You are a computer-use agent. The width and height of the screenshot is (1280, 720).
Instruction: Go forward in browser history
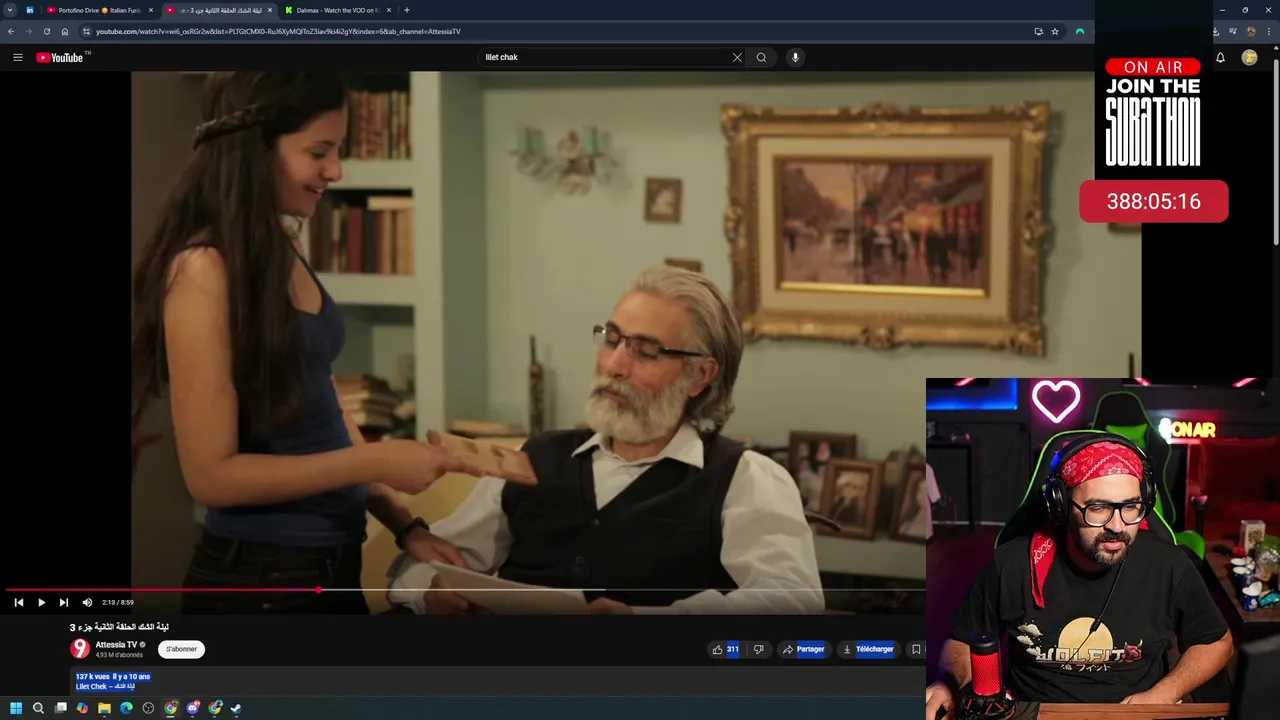click(28, 31)
